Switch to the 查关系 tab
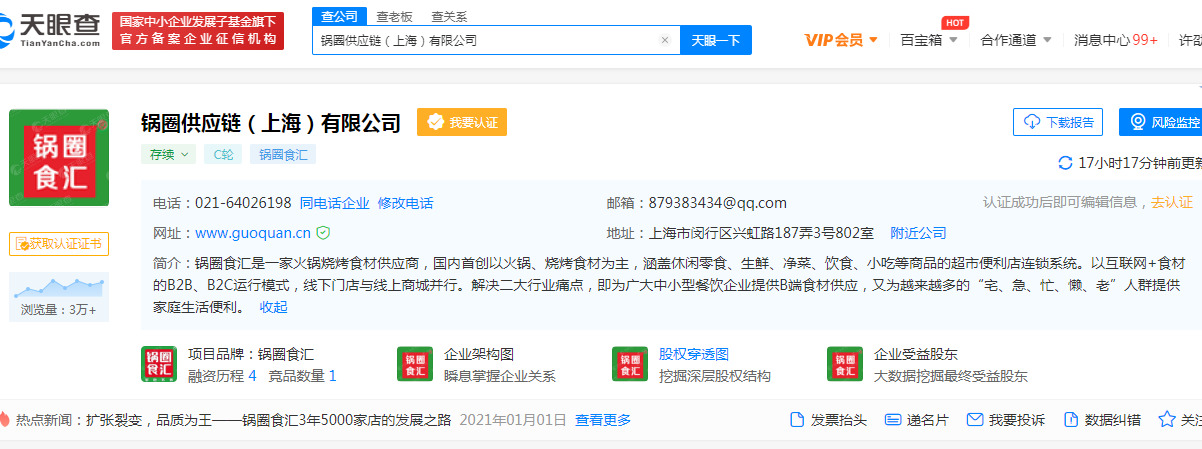 tap(449, 16)
